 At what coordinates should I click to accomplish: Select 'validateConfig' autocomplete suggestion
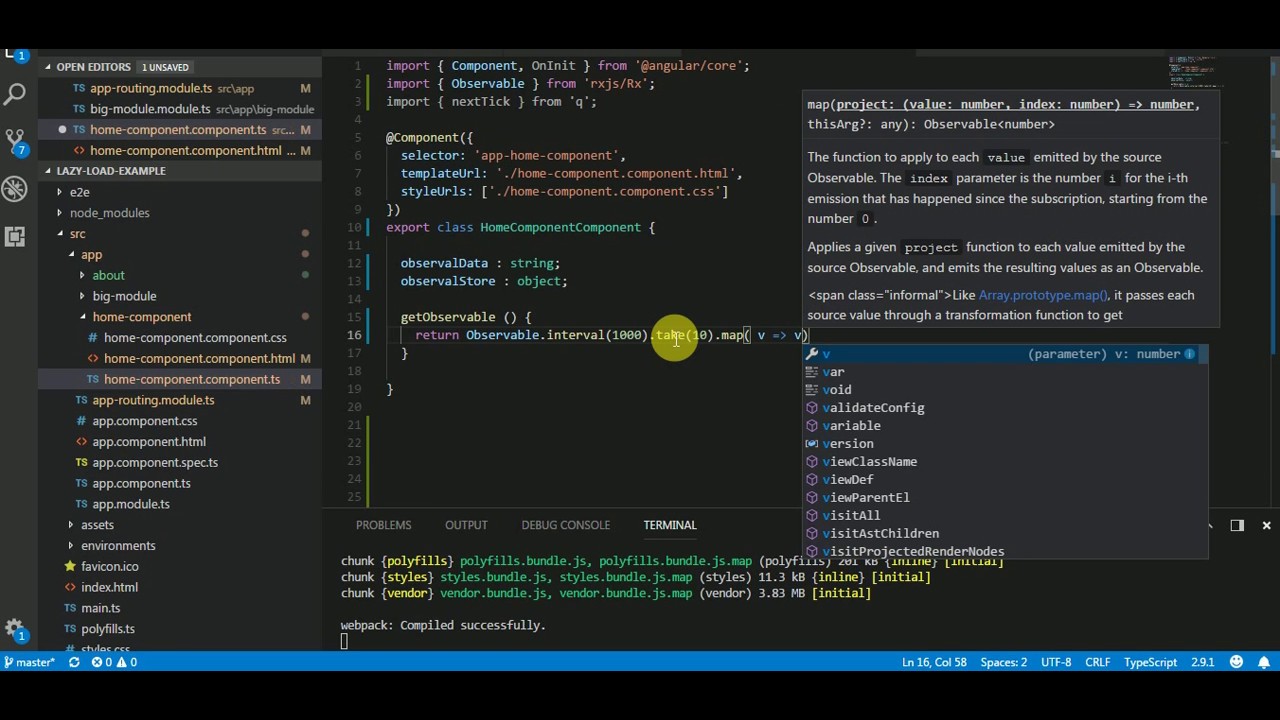(1005, 408)
